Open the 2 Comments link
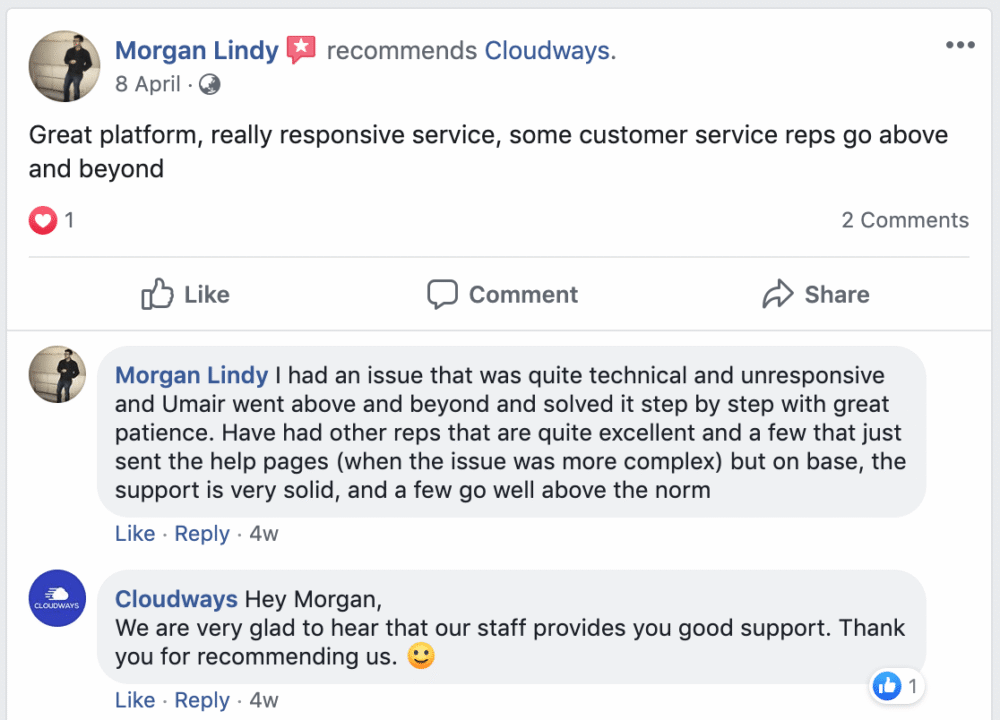 pyautogui.click(x=905, y=220)
